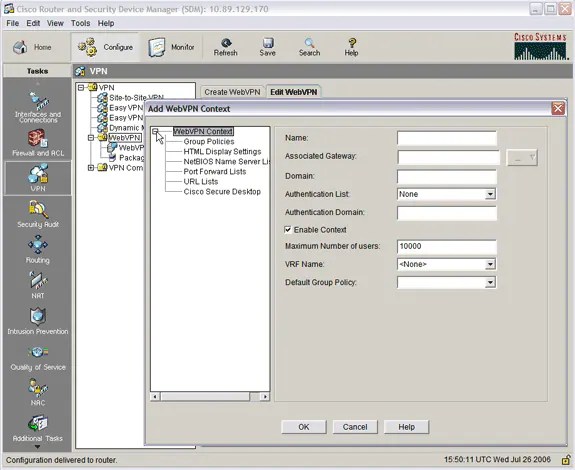Select Interfaces and Connections task

[38, 107]
